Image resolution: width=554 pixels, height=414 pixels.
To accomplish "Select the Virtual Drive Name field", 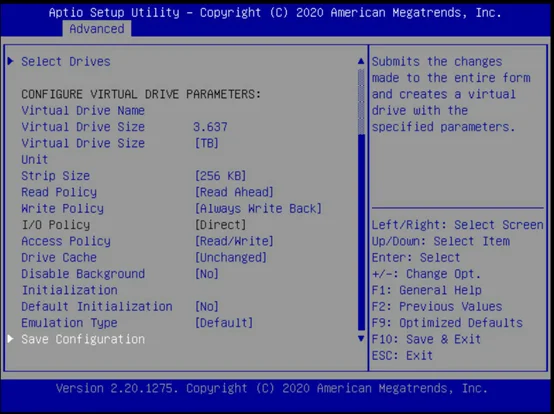I will click(x=83, y=111).
